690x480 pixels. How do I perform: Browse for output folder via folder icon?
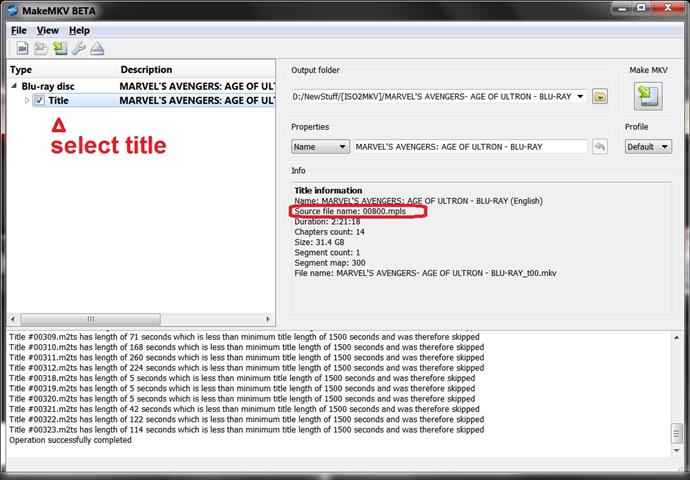click(600, 96)
